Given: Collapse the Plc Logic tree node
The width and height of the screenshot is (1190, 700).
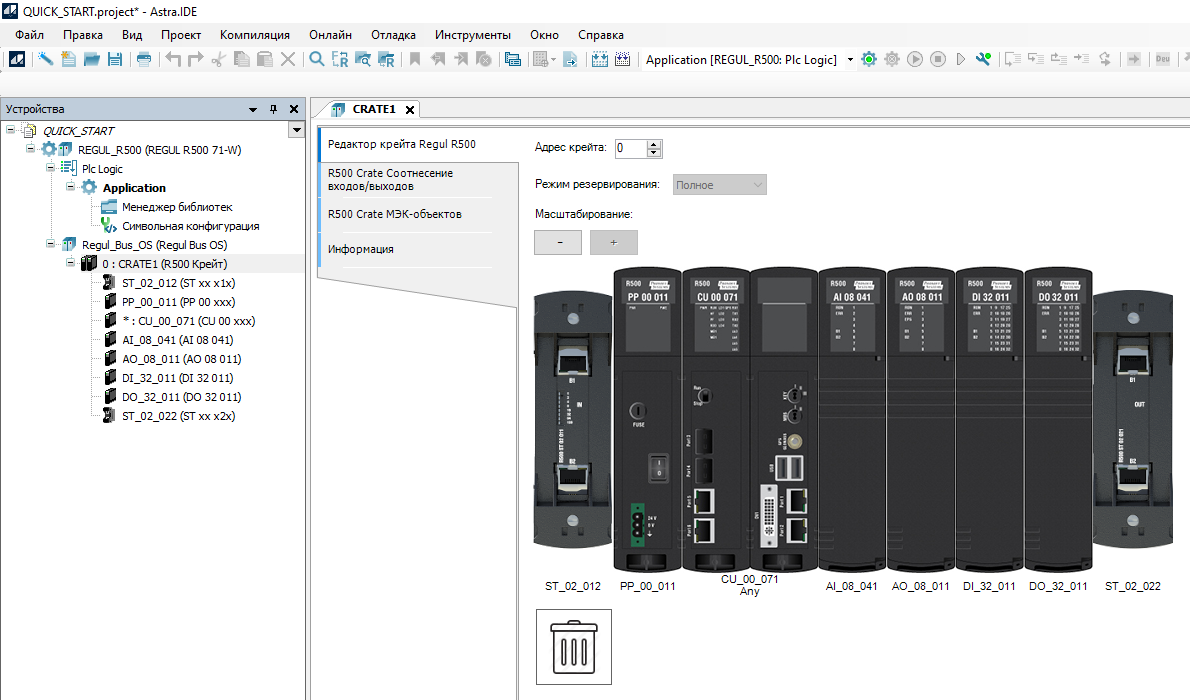Looking at the screenshot, I should [x=51, y=169].
